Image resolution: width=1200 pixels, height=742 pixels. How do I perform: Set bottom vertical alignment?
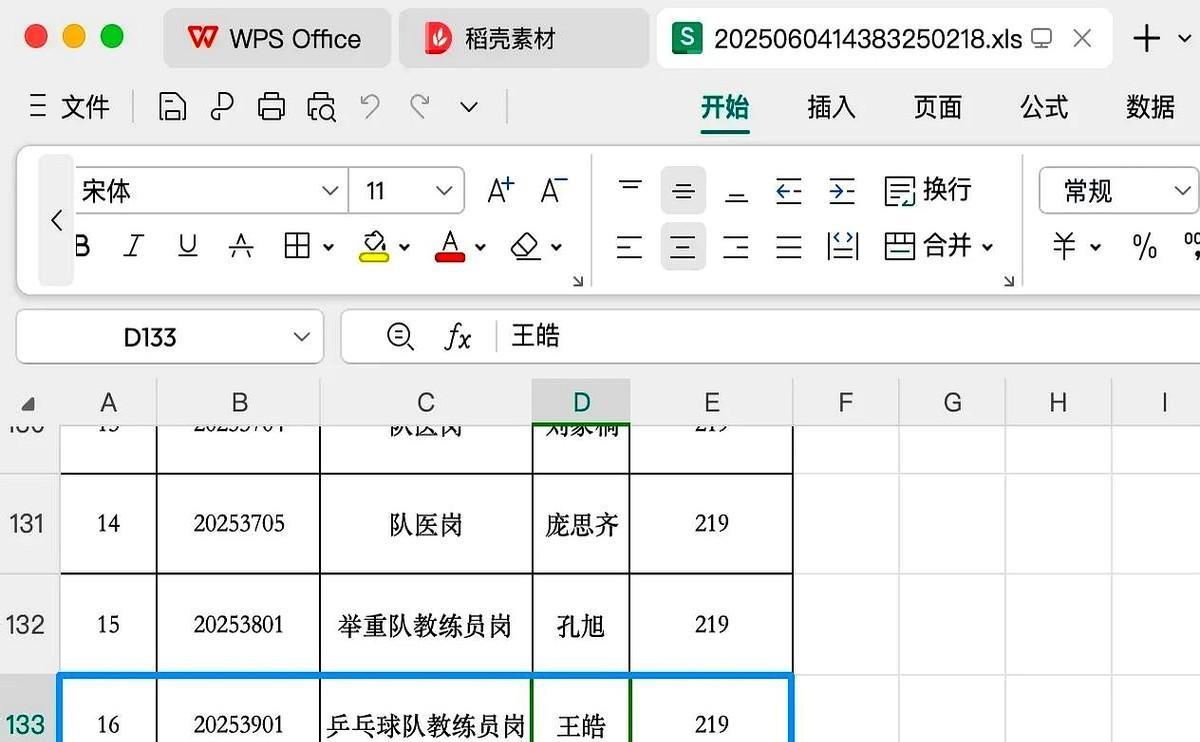(x=736, y=190)
